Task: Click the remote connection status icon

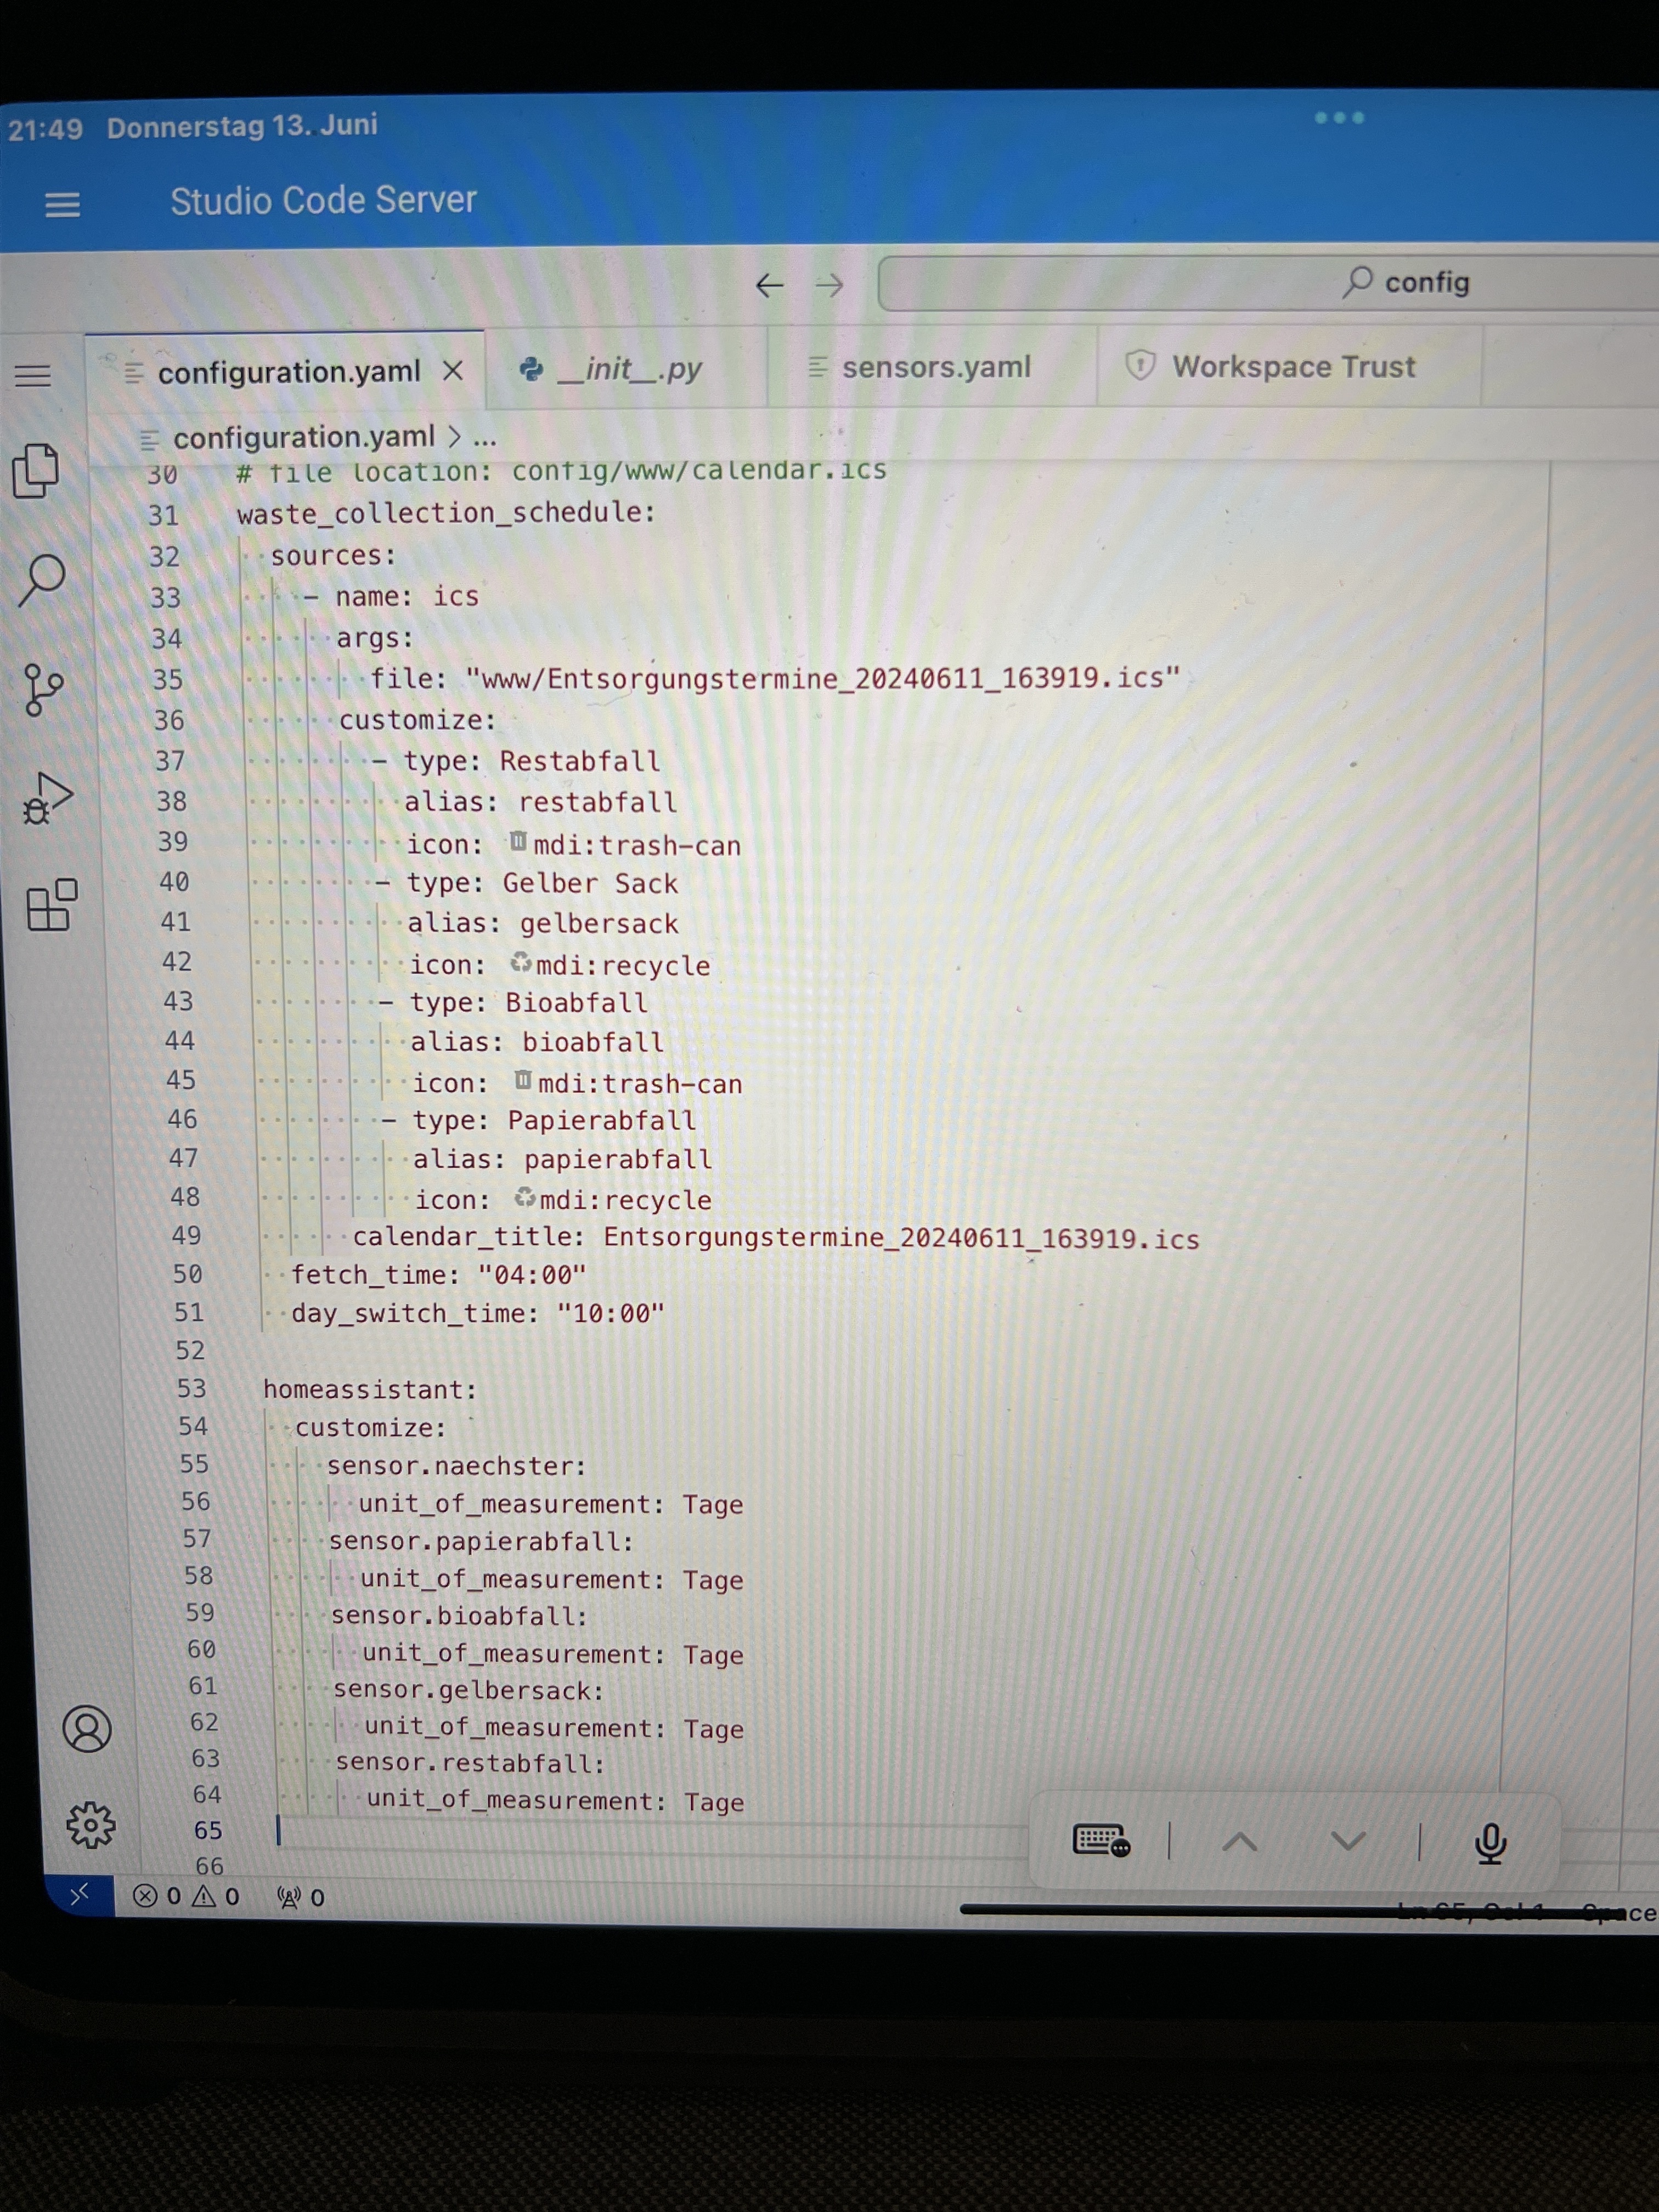Action: click(79, 1893)
